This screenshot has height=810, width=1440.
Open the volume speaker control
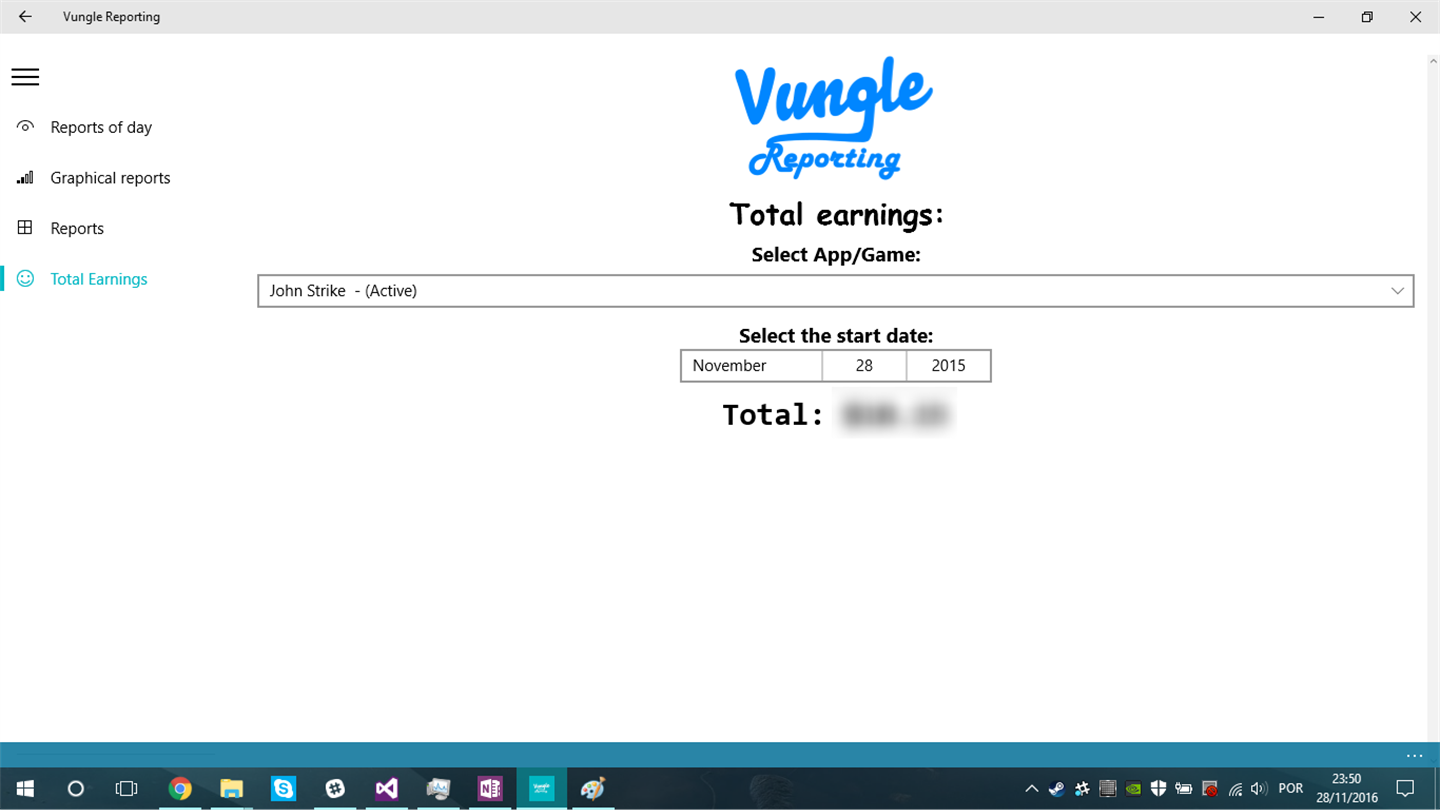[x=1259, y=789]
